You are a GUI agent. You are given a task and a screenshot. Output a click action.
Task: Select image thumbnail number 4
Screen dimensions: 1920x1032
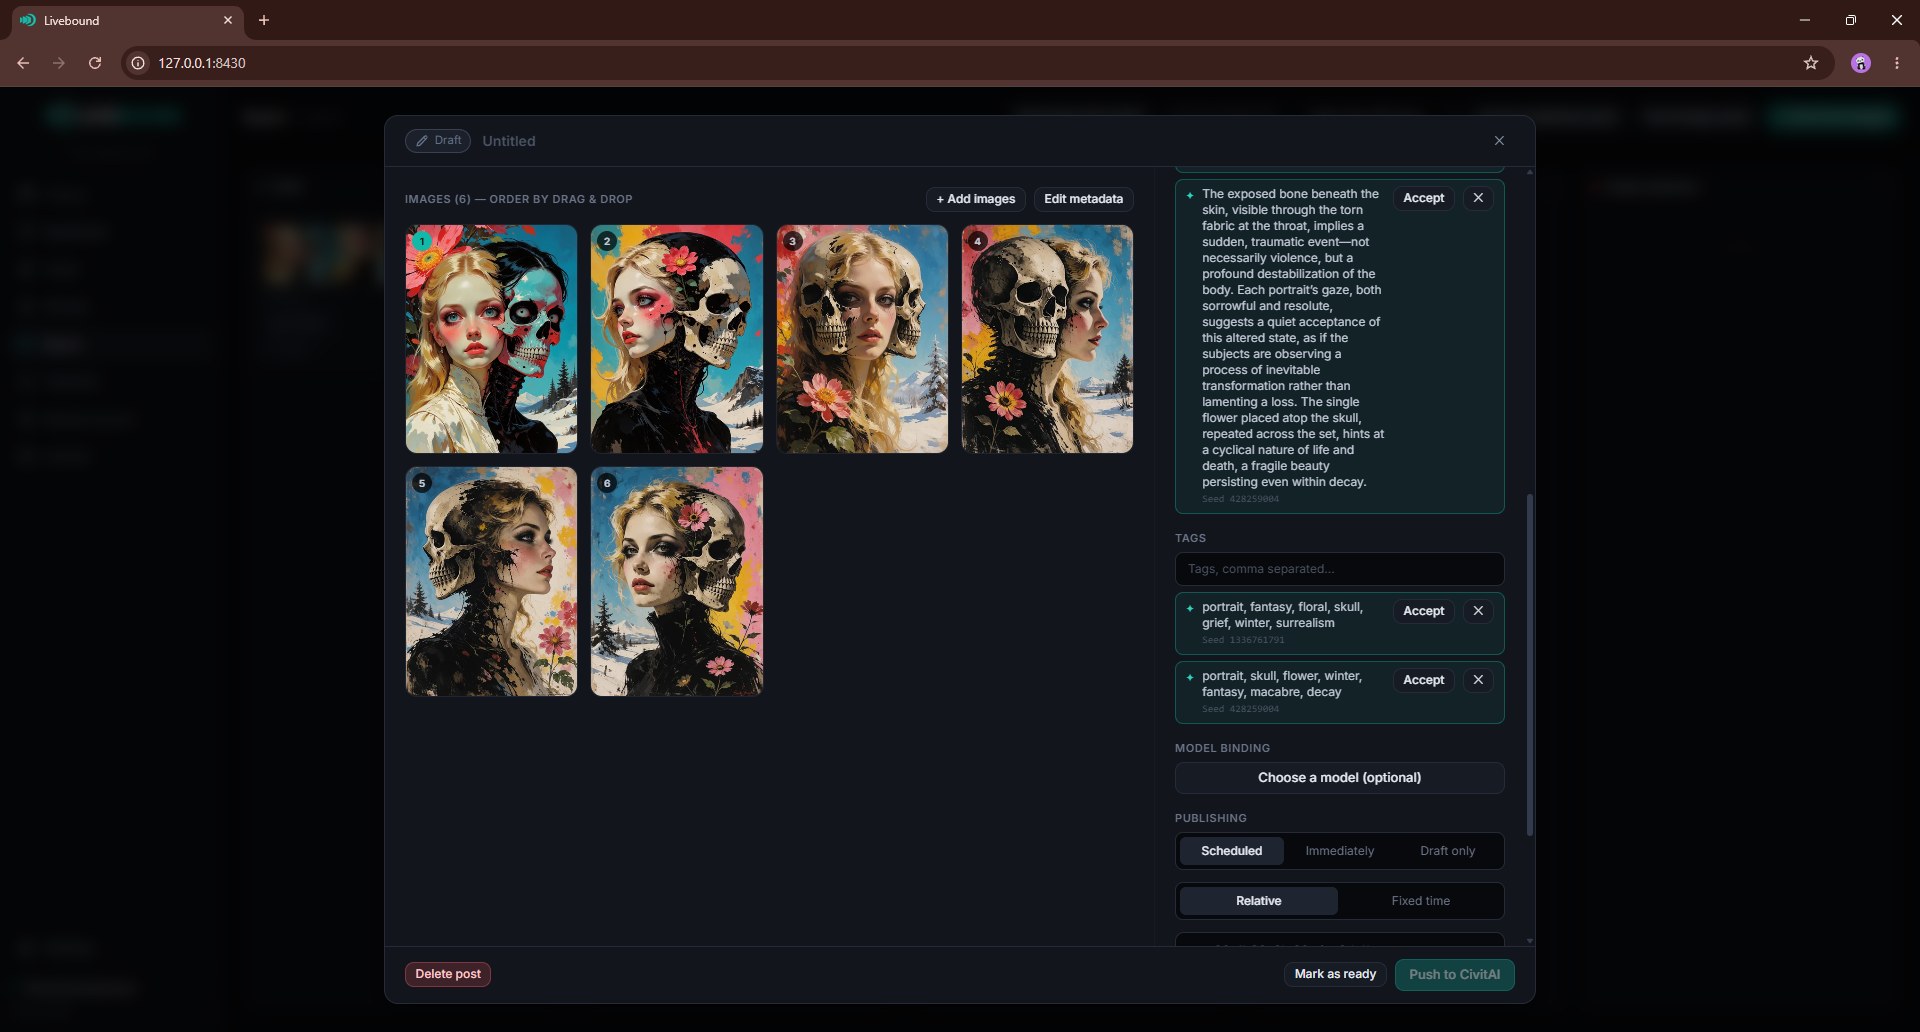1047,339
